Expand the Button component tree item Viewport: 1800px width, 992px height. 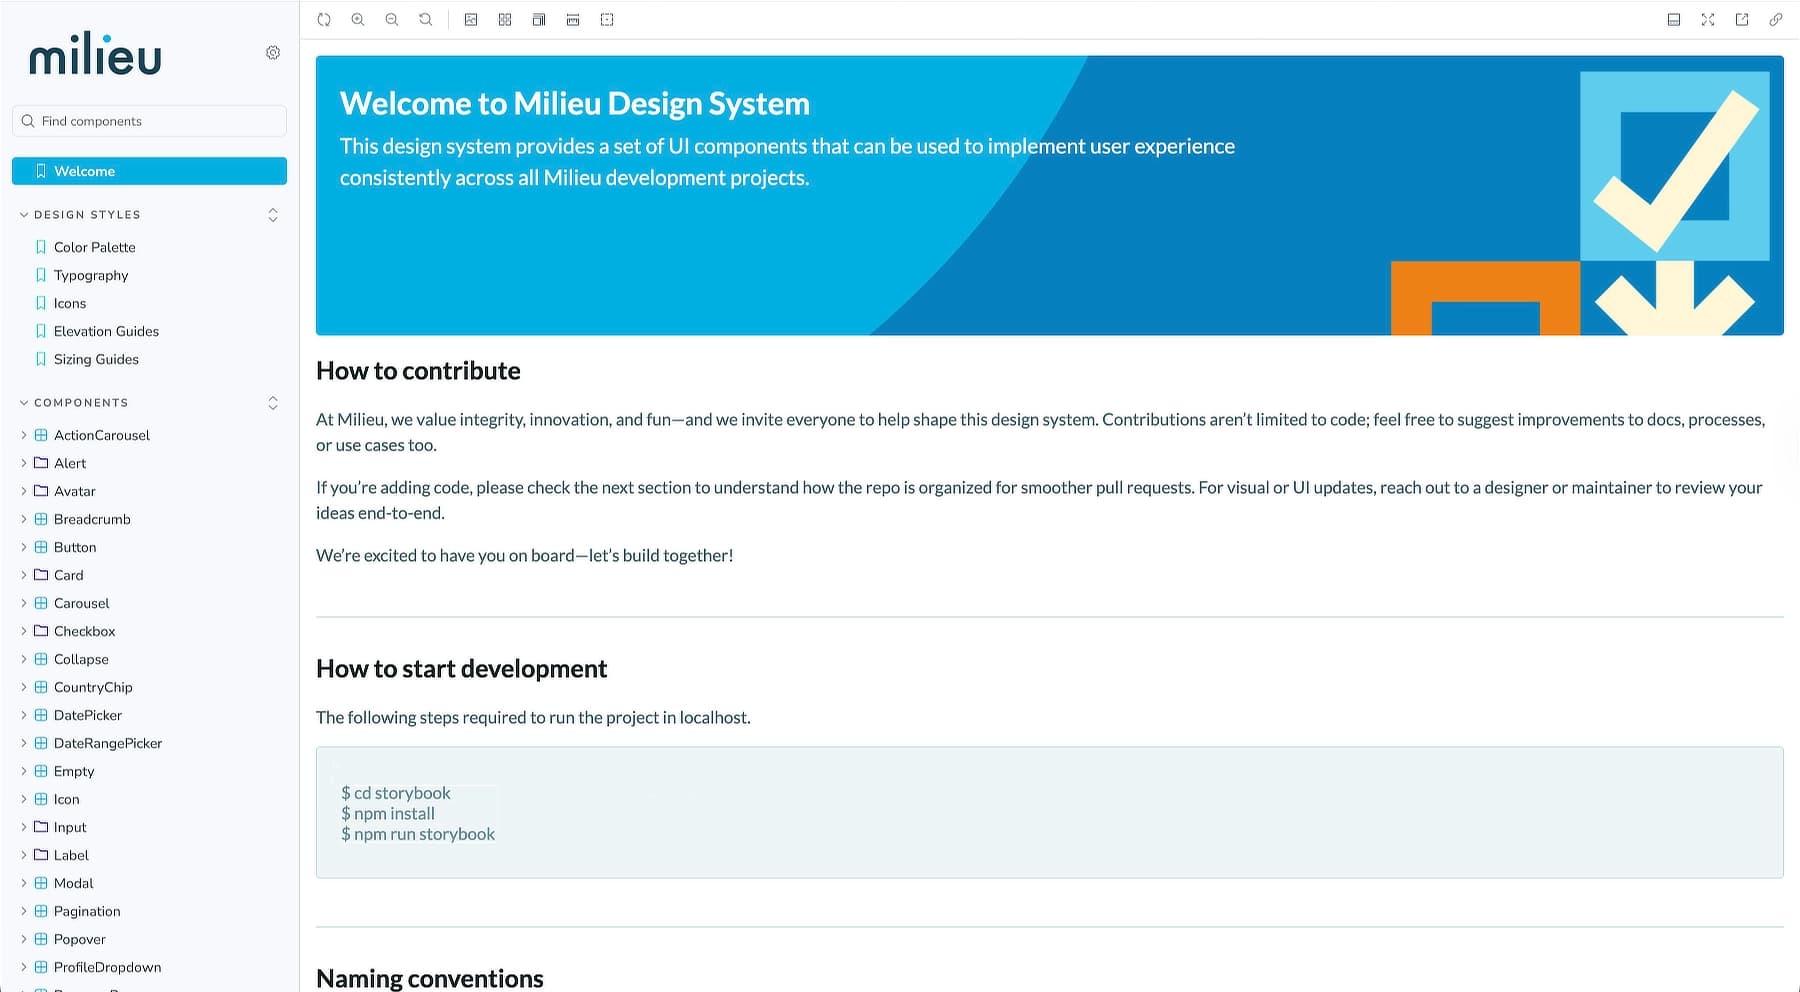pyautogui.click(x=24, y=547)
